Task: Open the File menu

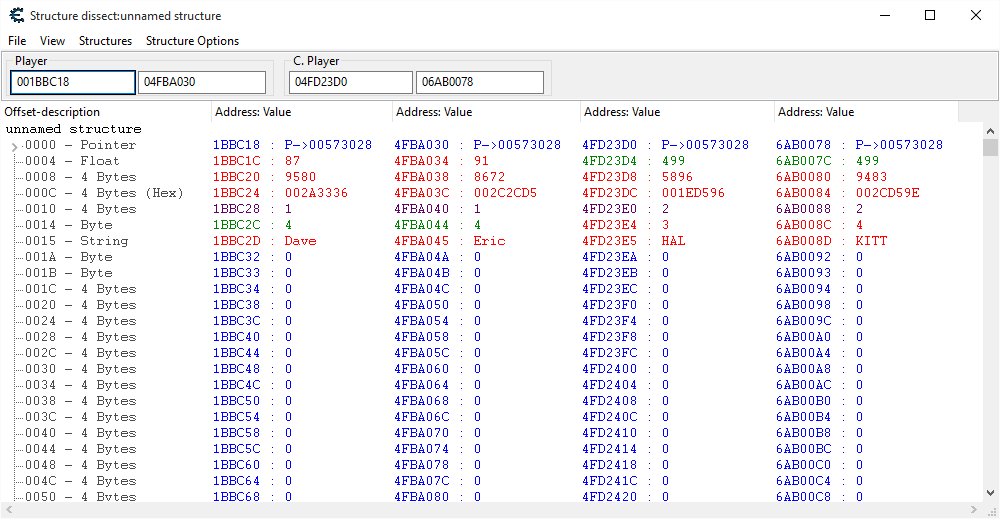Action: [x=17, y=41]
